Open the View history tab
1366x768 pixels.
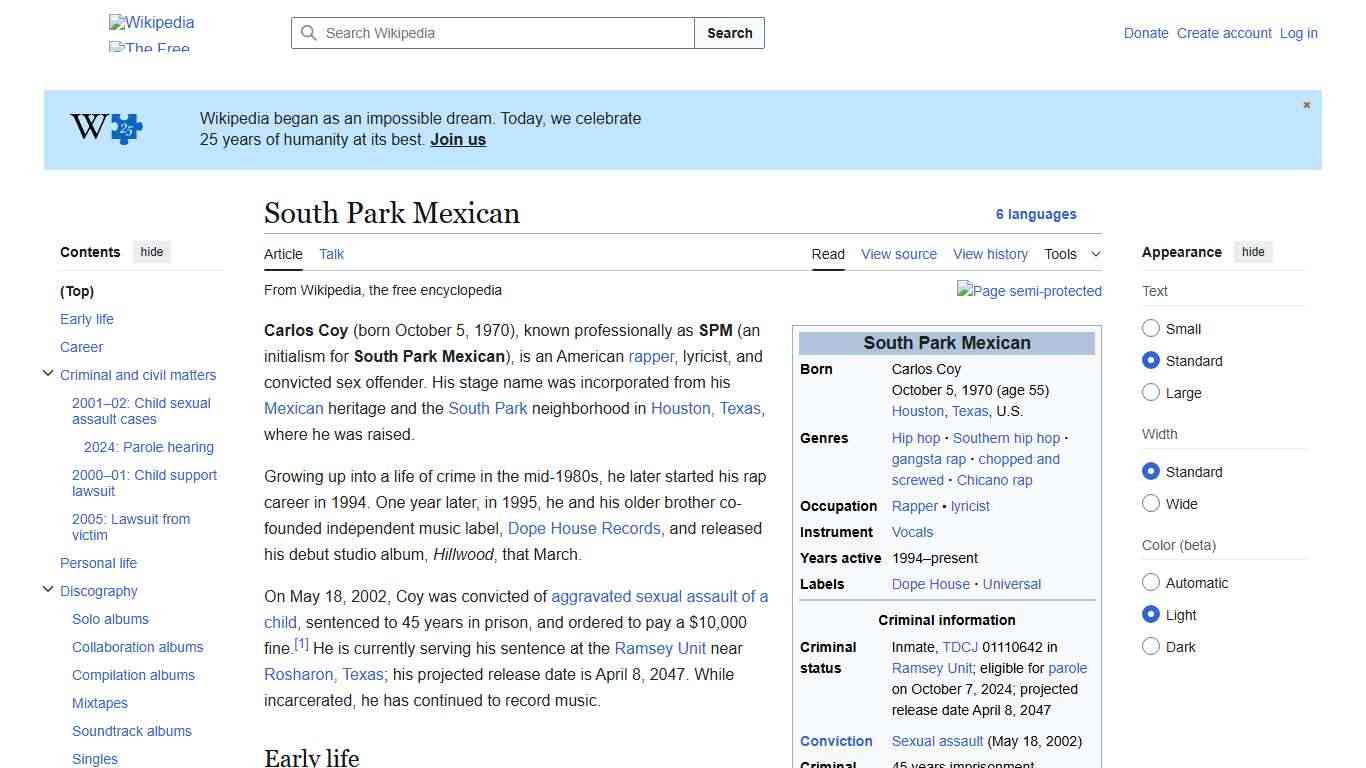click(x=990, y=254)
